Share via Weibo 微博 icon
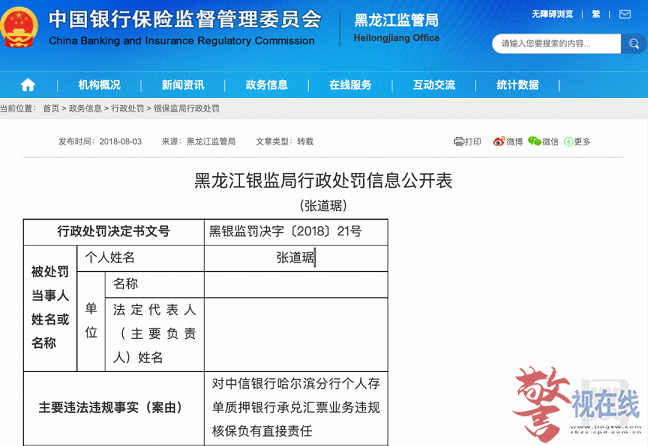648x446 pixels. [x=508, y=142]
